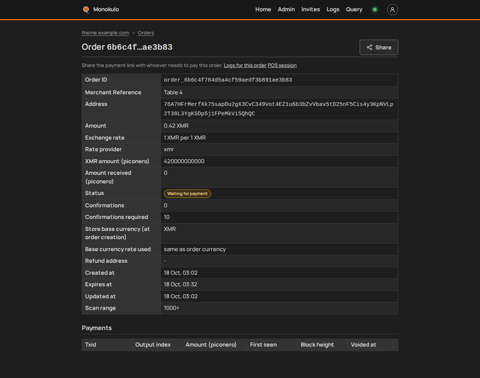Screen dimensions: 480x378
Task: Click the First seen column header
Action: pyautogui.click(x=263, y=345)
